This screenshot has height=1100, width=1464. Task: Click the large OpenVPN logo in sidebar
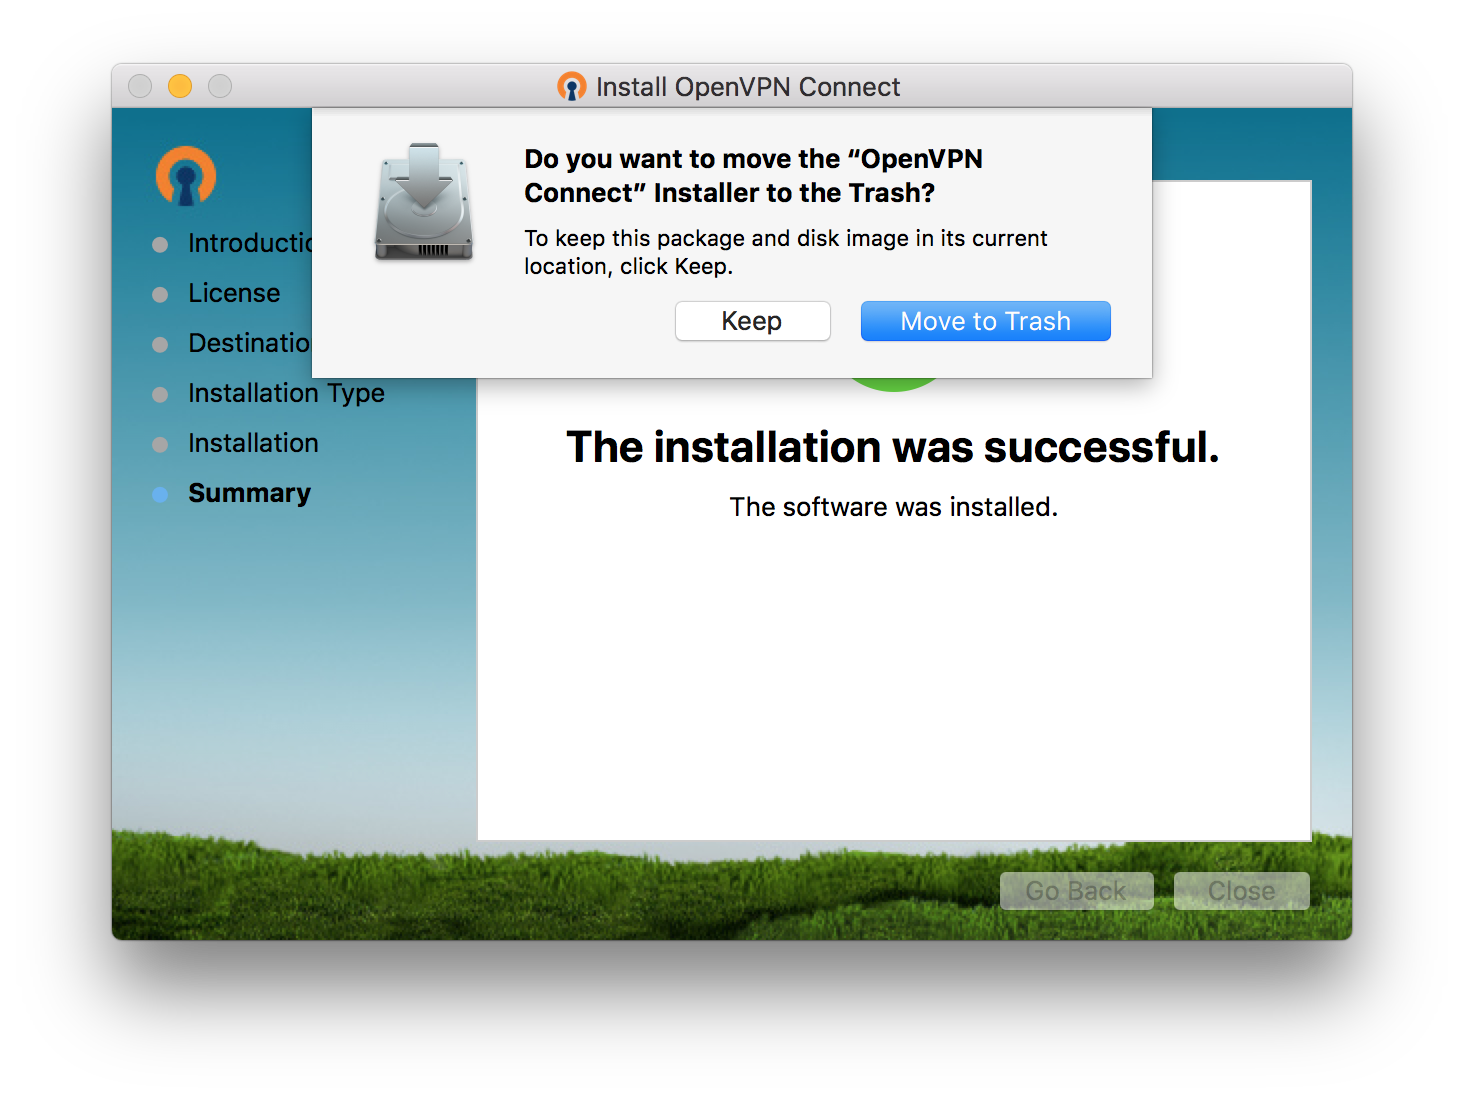point(186,176)
